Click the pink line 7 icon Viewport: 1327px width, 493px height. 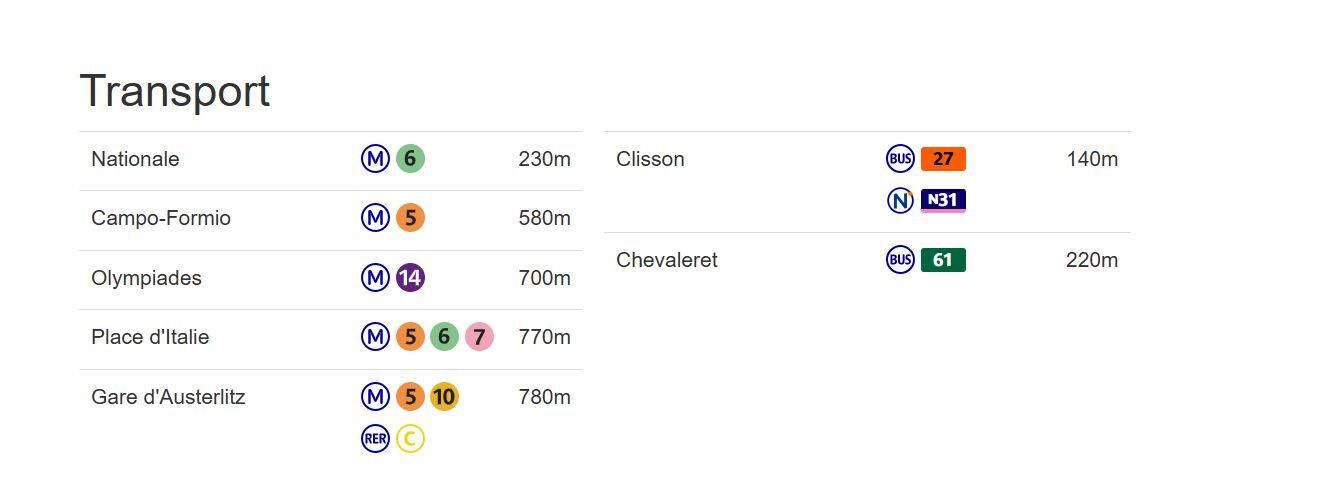click(479, 337)
